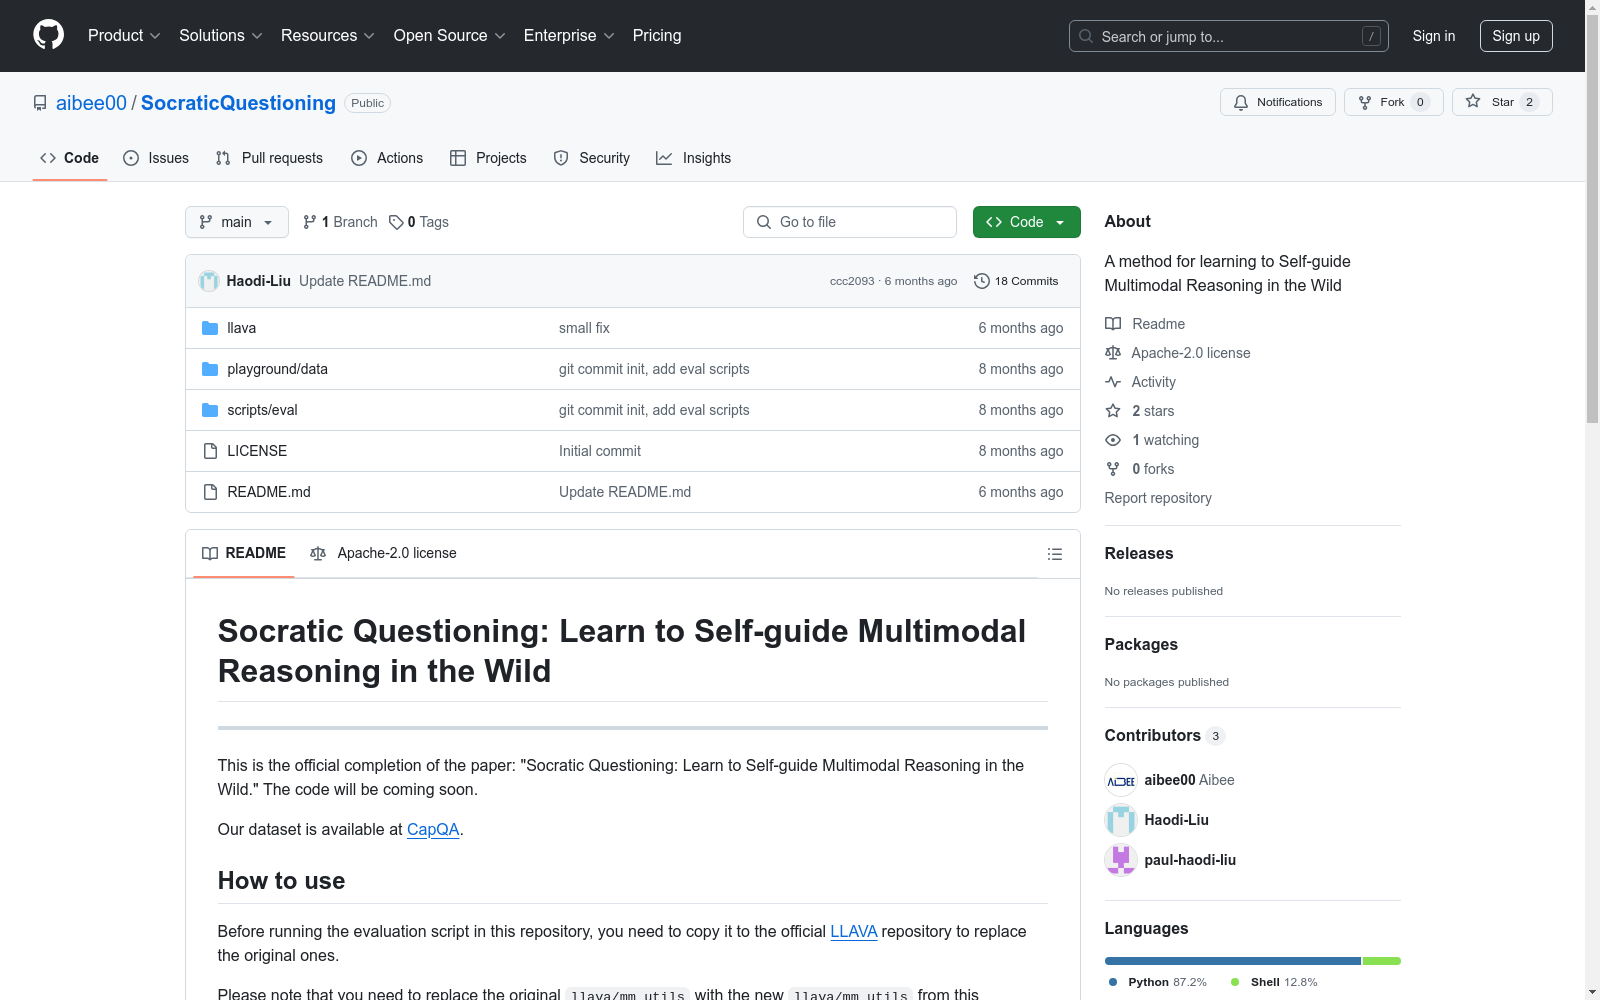Open the commit hash ccc2093
1600x1000 pixels.
(x=852, y=281)
